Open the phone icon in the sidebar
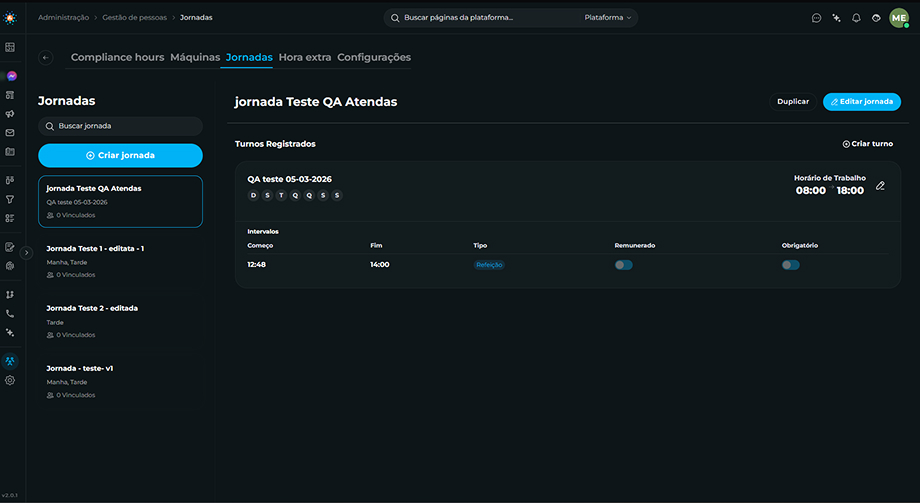The width and height of the screenshot is (920, 503). (x=10, y=313)
